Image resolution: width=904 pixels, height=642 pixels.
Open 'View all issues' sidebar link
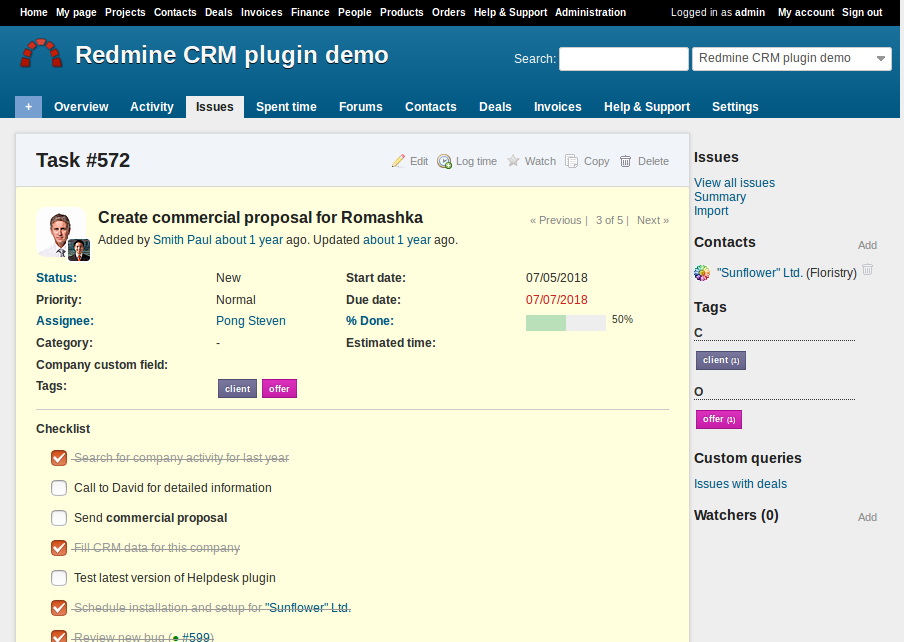tap(734, 183)
